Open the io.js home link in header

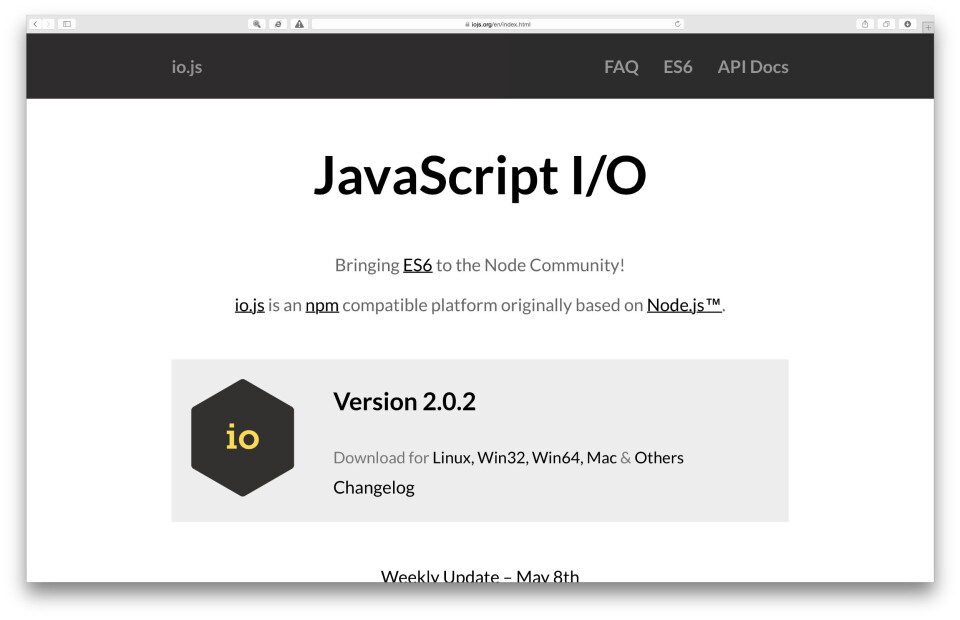point(187,67)
